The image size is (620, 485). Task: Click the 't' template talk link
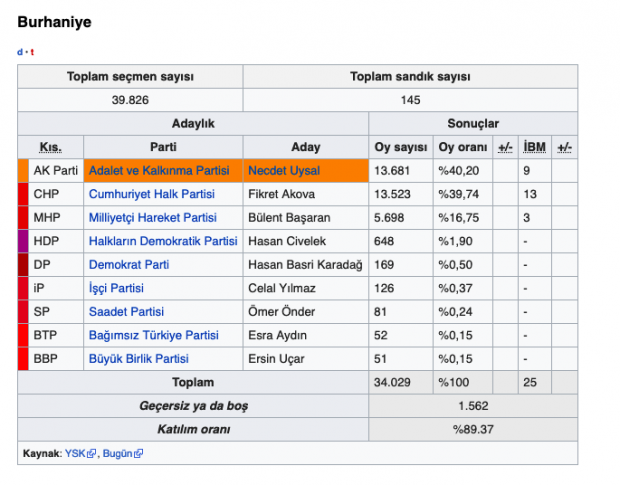[x=32, y=52]
